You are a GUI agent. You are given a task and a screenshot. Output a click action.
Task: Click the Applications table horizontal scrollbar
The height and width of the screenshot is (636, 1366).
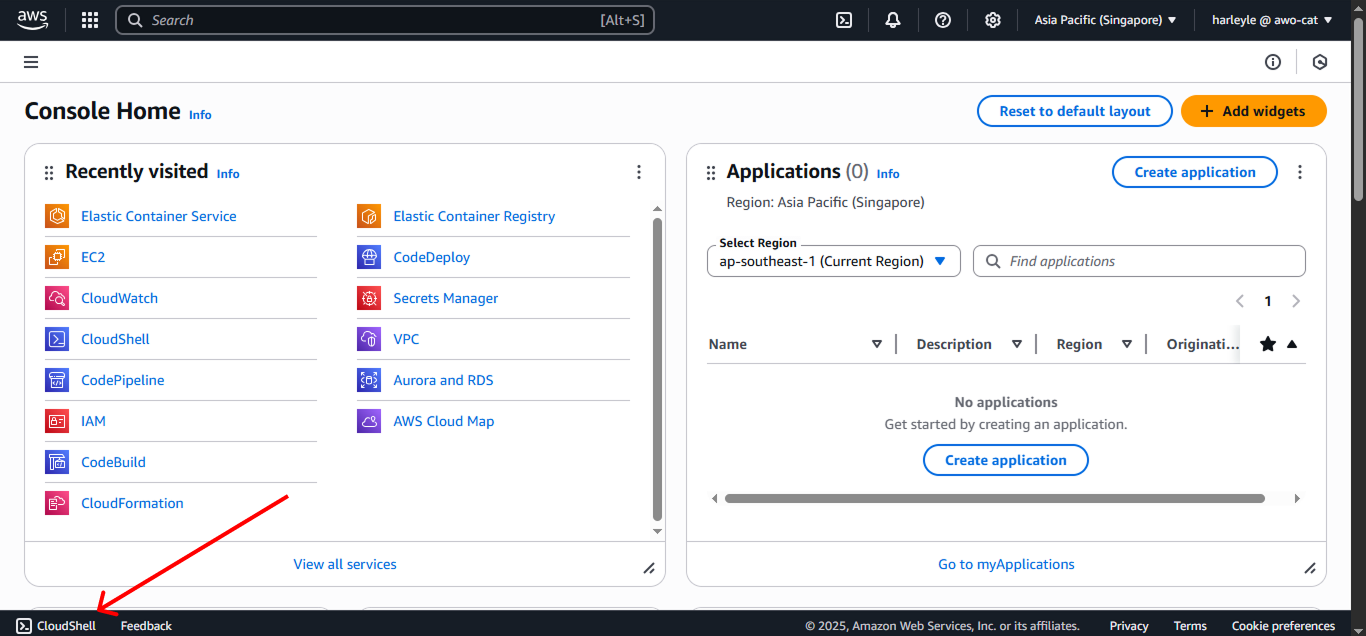(995, 498)
